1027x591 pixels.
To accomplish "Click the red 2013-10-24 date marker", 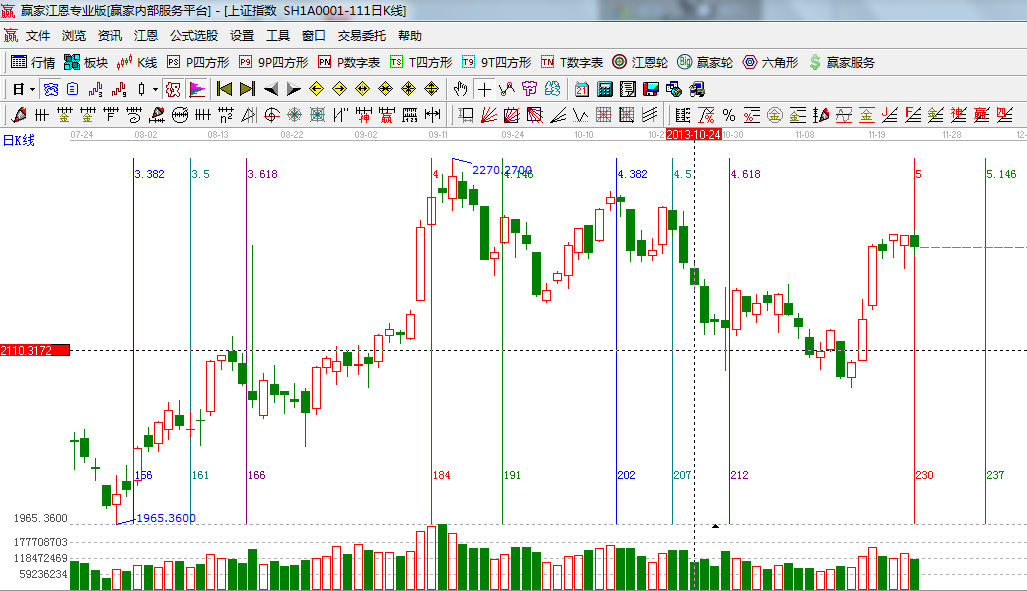I will pos(693,134).
